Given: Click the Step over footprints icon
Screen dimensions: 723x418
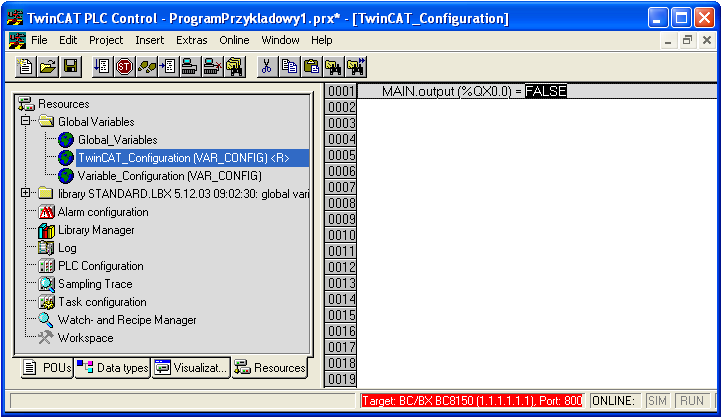Looking at the screenshot, I should click(x=147, y=67).
